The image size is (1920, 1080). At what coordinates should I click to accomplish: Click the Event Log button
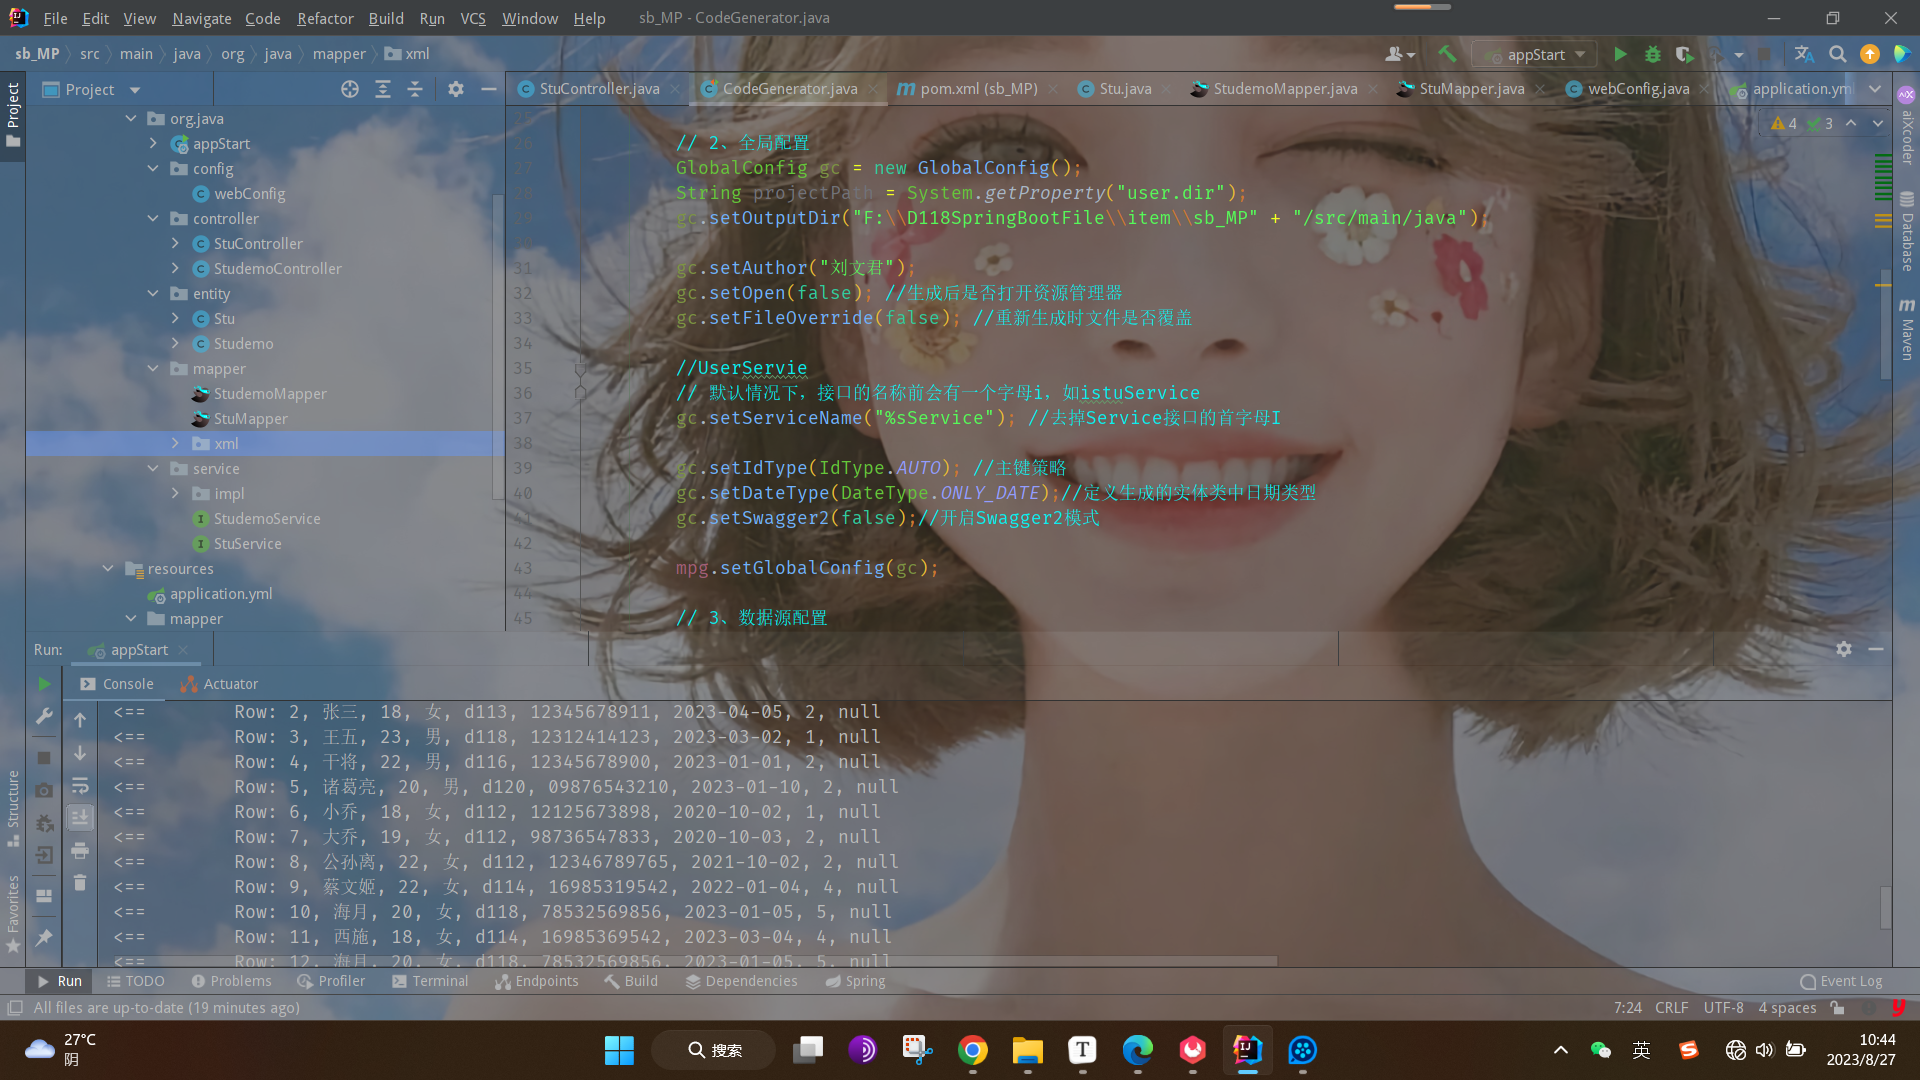(x=1841, y=981)
